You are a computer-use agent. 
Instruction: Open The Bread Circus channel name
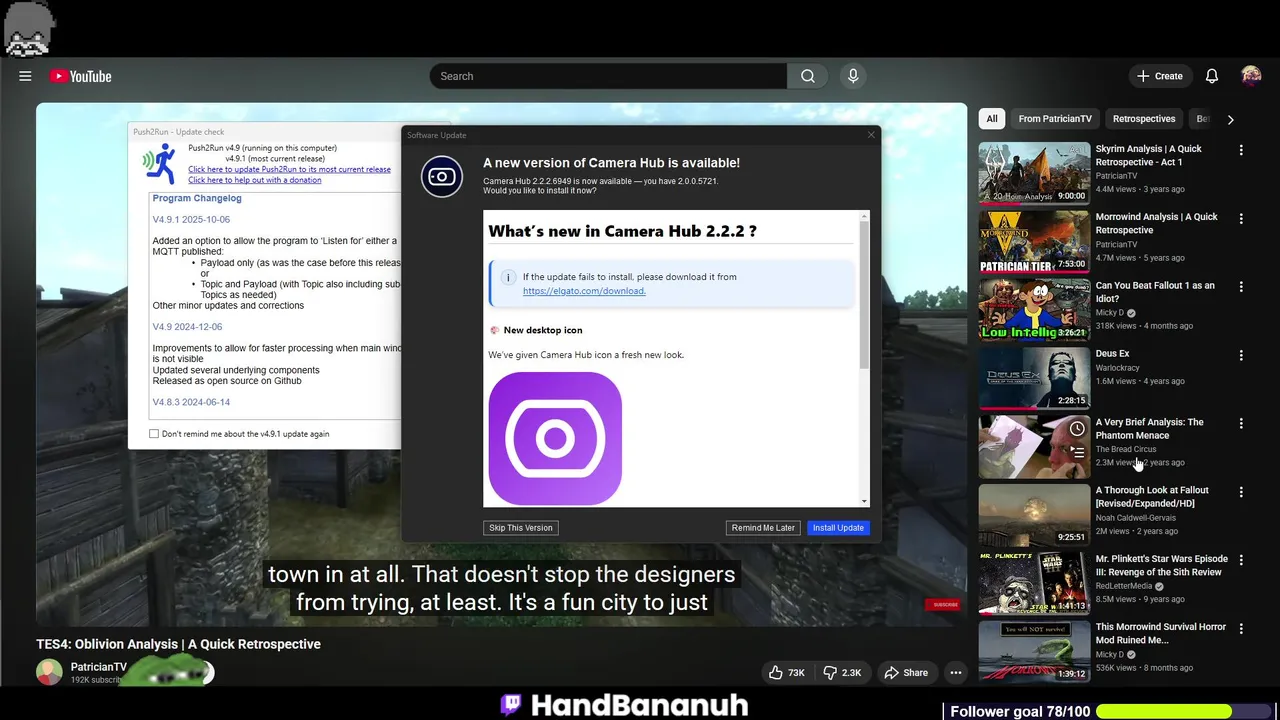pos(1126,449)
